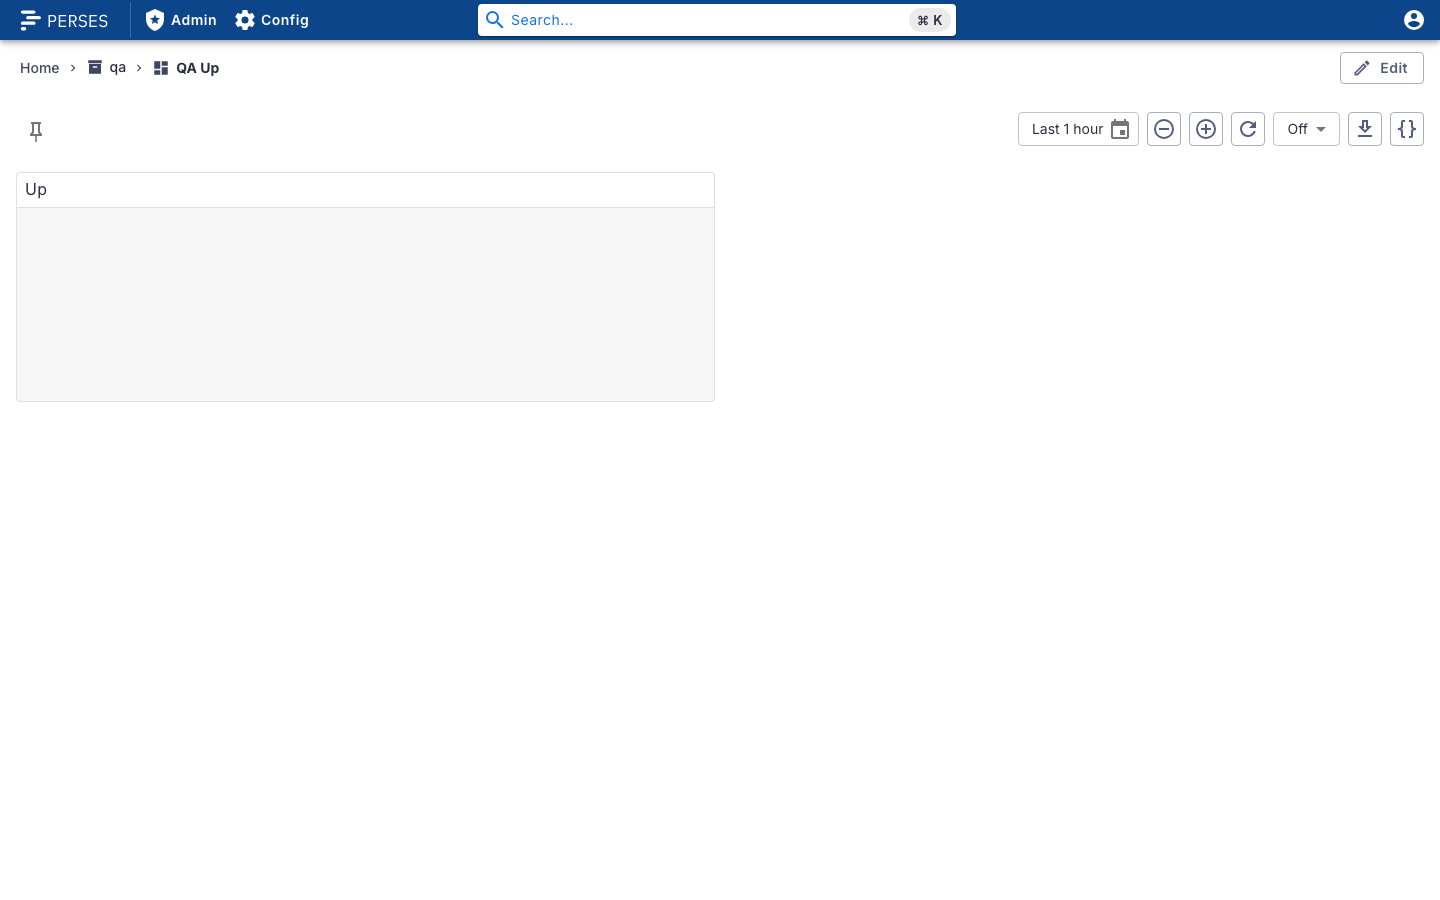Open the Last 1 hour time range picker
The width and height of the screenshot is (1440, 900).
1078,129
